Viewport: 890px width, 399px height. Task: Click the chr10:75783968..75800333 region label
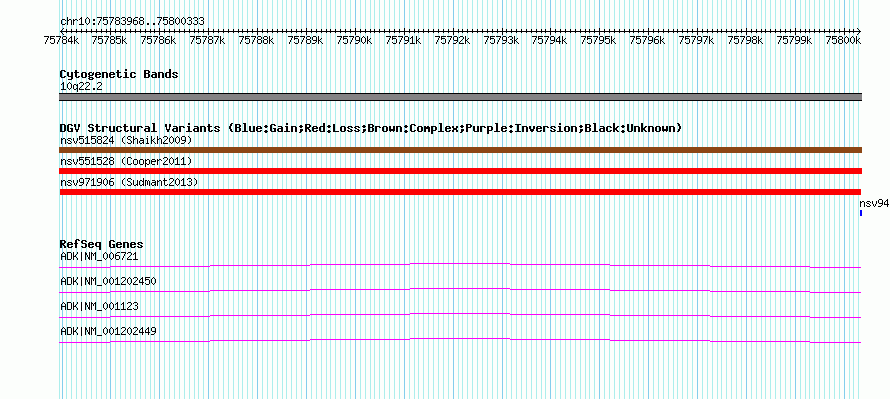point(132,21)
